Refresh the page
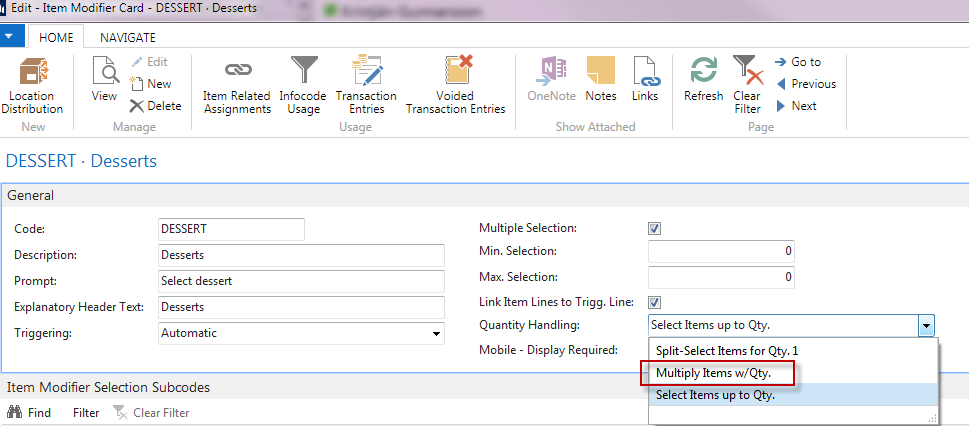Screen dimensions: 969x426 pos(703,79)
